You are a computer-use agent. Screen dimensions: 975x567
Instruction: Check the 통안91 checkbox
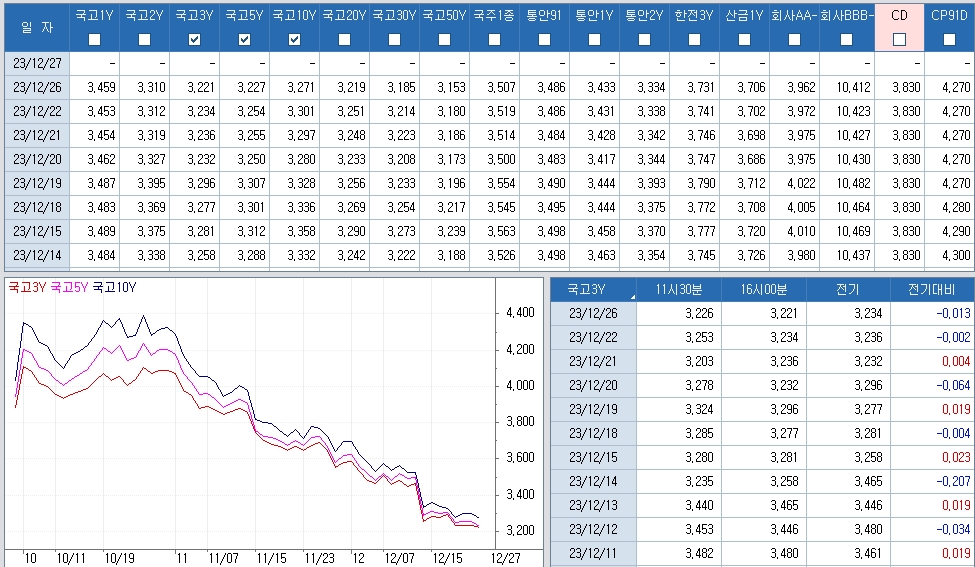point(545,40)
